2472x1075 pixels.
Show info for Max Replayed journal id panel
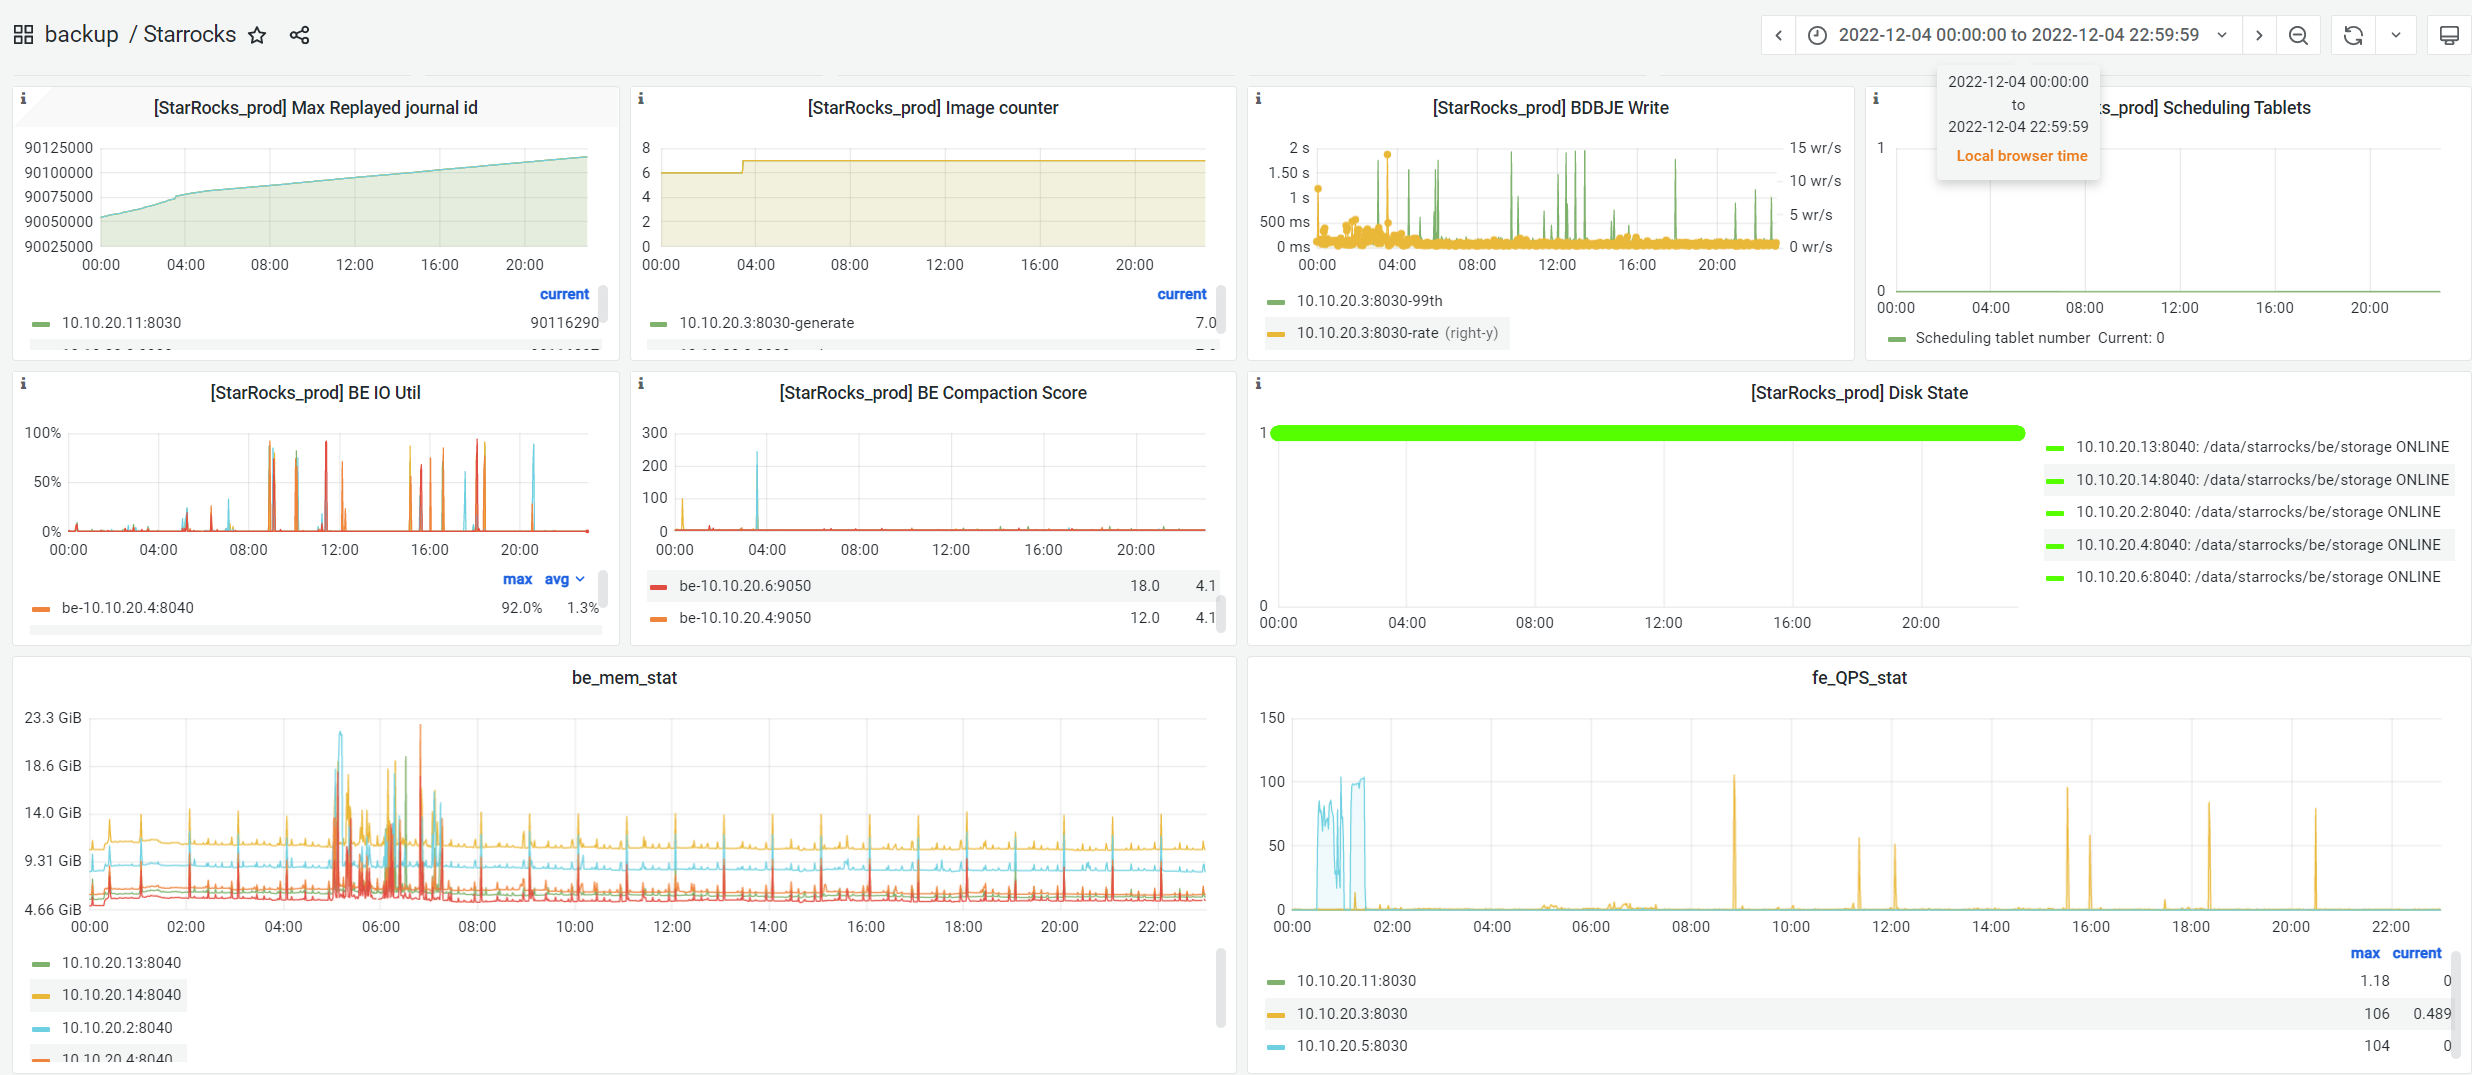point(23,99)
